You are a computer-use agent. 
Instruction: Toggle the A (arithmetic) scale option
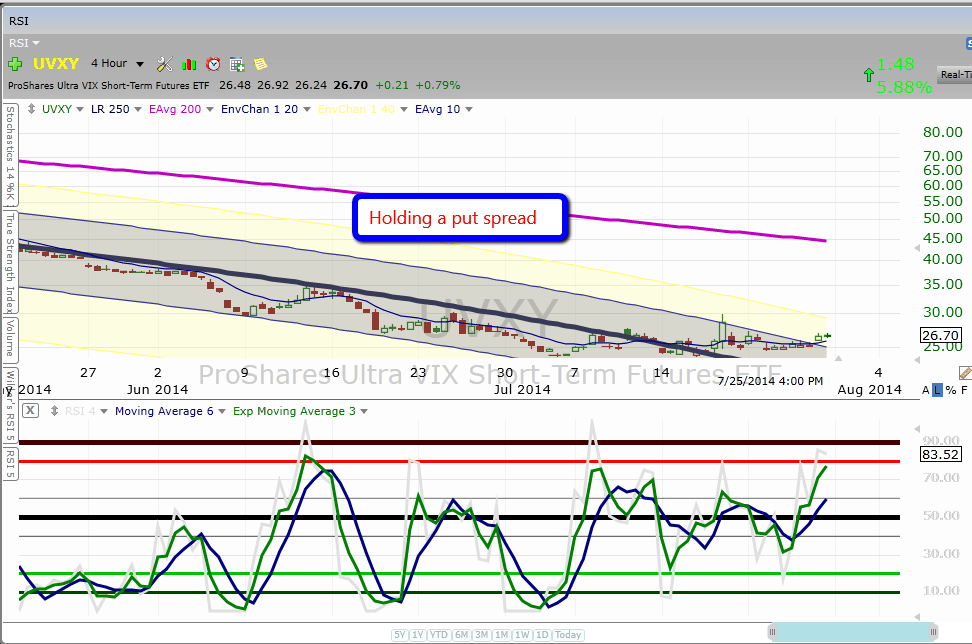pos(926,390)
